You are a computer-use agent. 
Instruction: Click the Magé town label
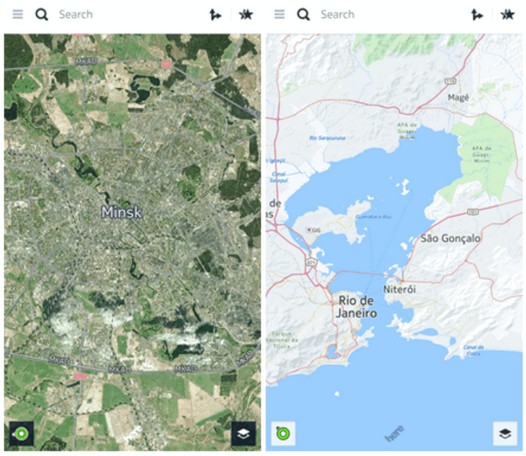click(x=459, y=98)
